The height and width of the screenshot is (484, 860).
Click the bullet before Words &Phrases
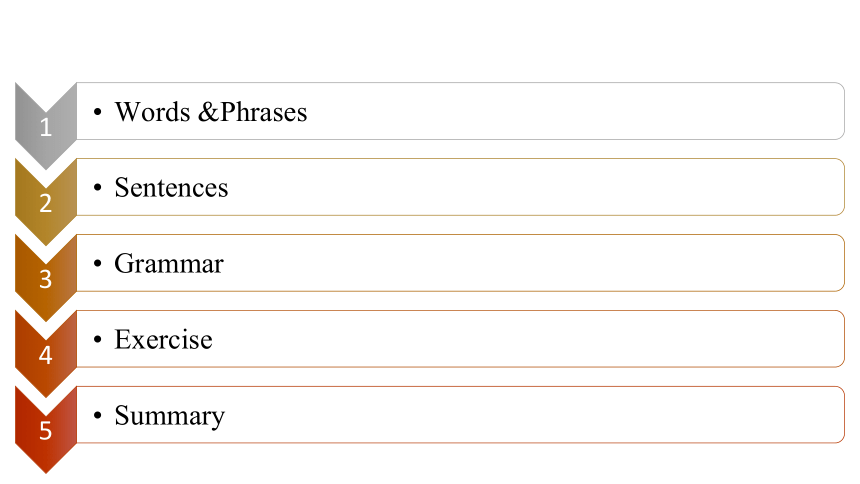(x=98, y=112)
